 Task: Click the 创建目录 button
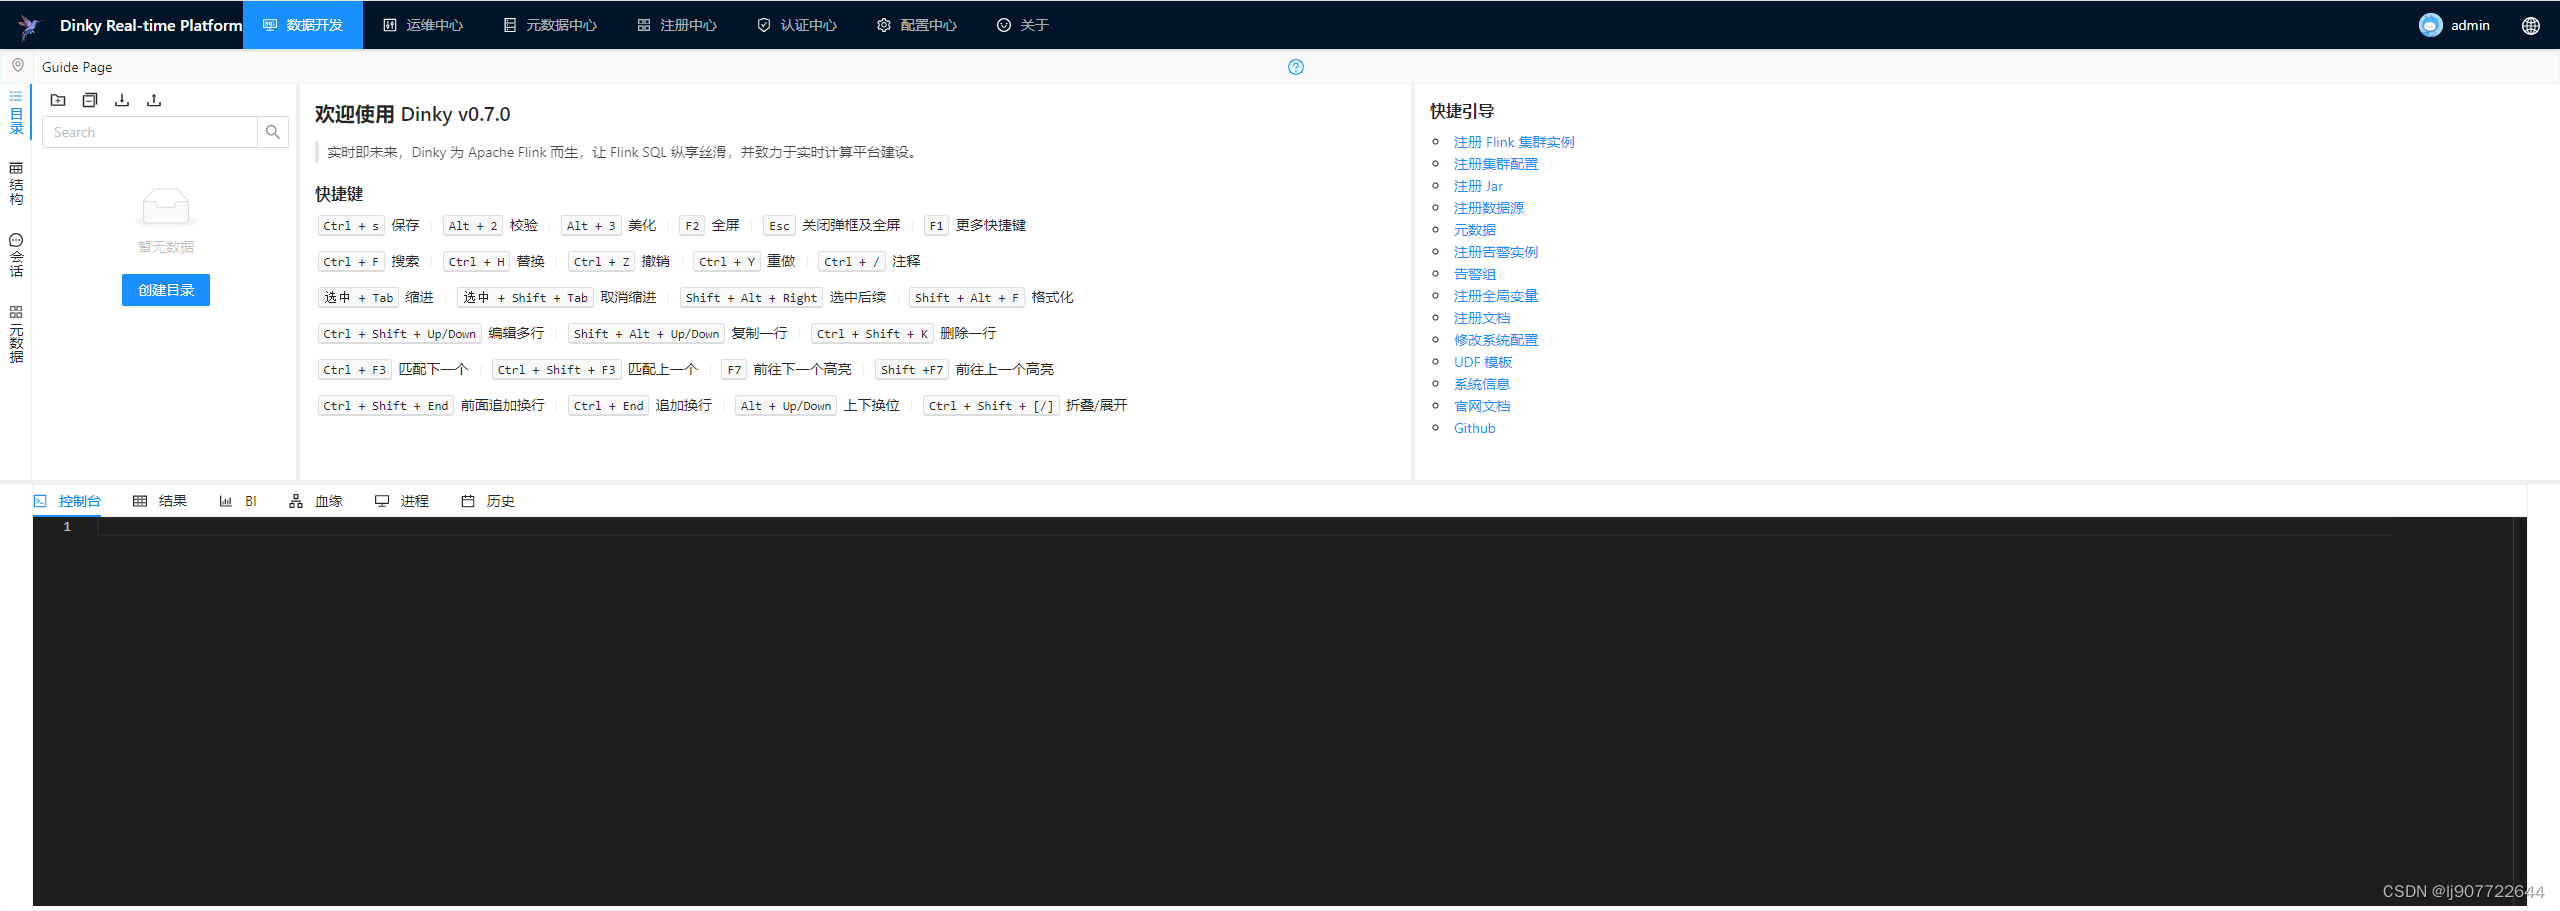click(166, 290)
